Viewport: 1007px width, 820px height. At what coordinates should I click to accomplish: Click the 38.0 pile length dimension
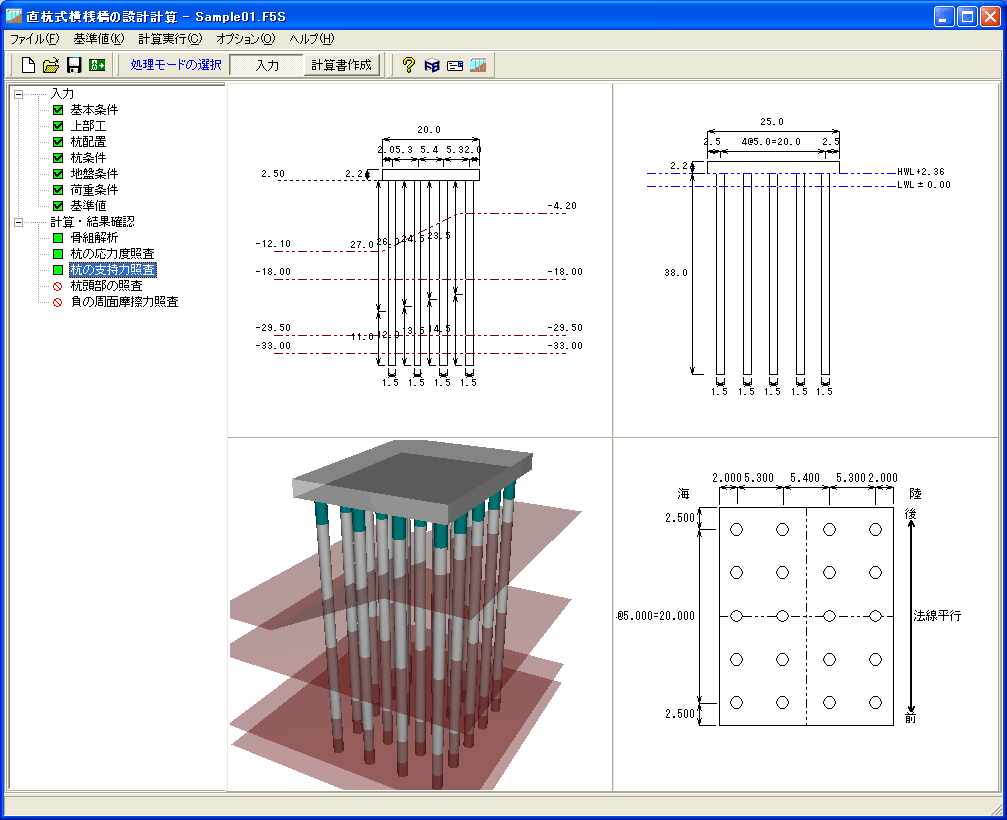point(676,273)
